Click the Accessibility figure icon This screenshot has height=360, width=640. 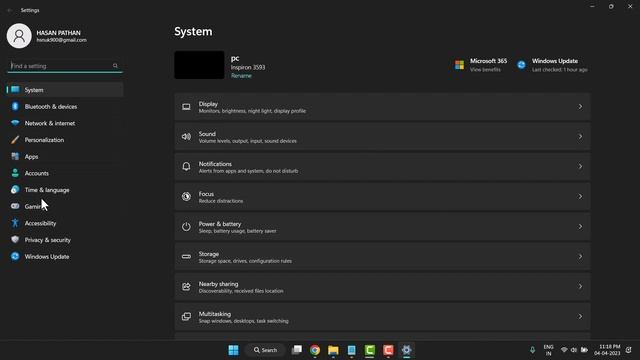point(15,223)
